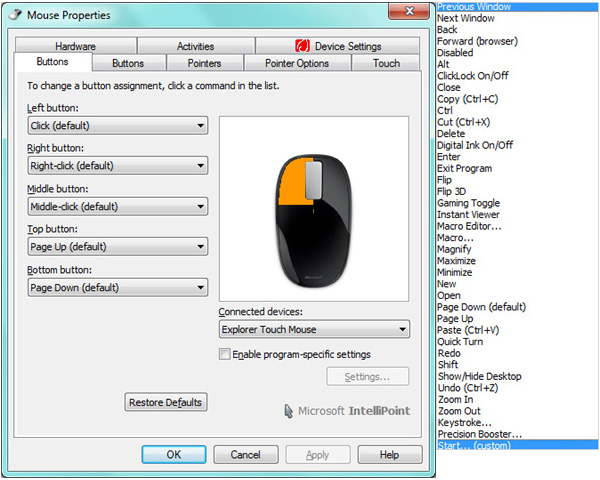
Task: Click the Microsoft IntelliPoint cursor logo
Action: tap(289, 411)
